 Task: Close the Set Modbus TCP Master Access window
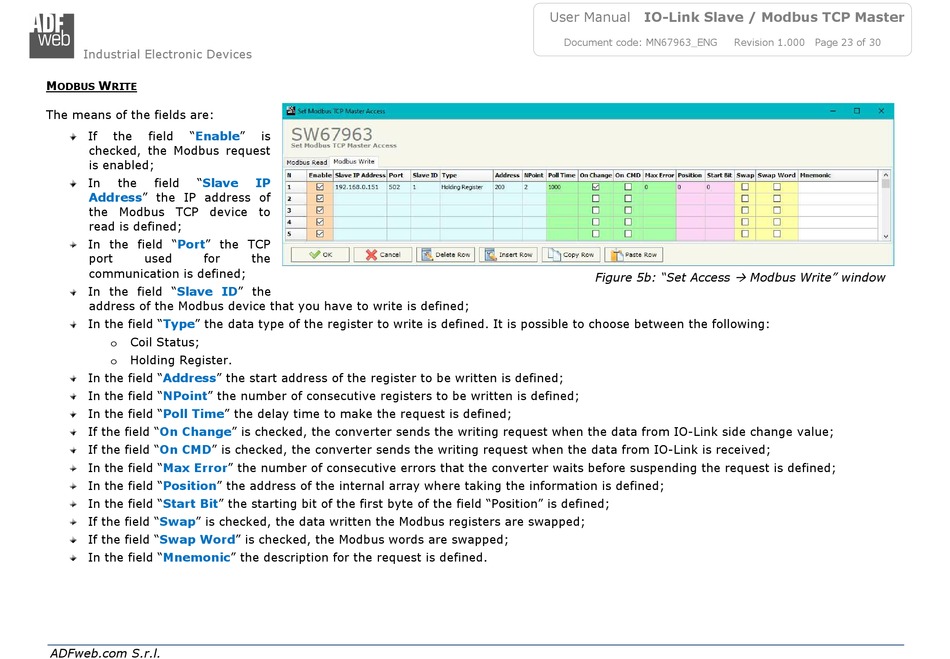point(881,111)
